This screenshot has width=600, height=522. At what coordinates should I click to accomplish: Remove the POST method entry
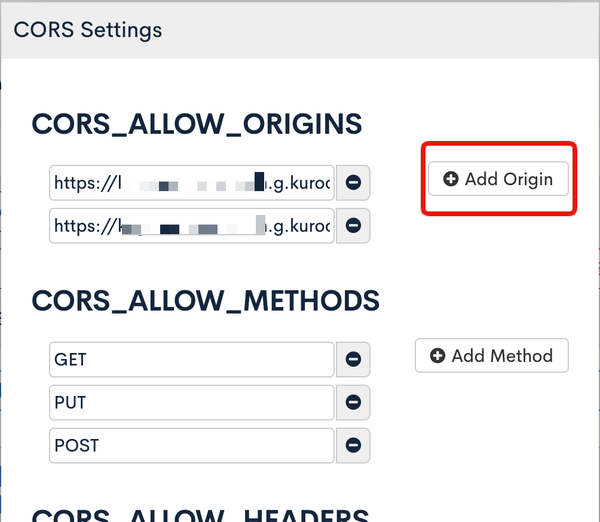coord(353,445)
